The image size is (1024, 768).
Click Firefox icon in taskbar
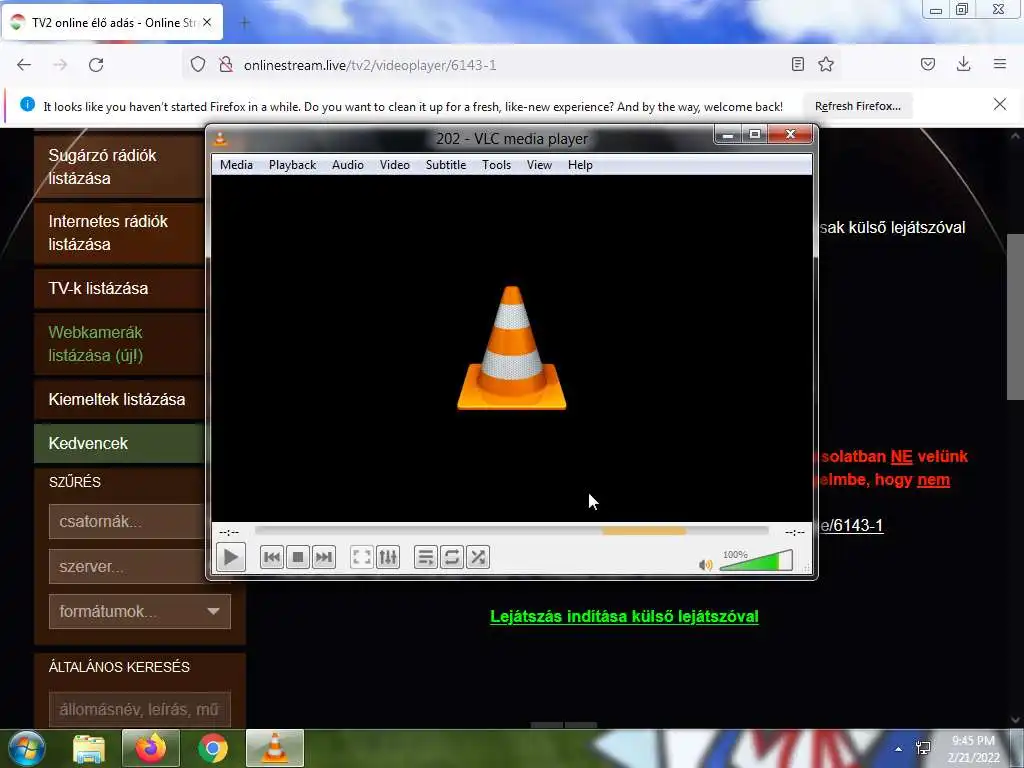[x=151, y=748]
